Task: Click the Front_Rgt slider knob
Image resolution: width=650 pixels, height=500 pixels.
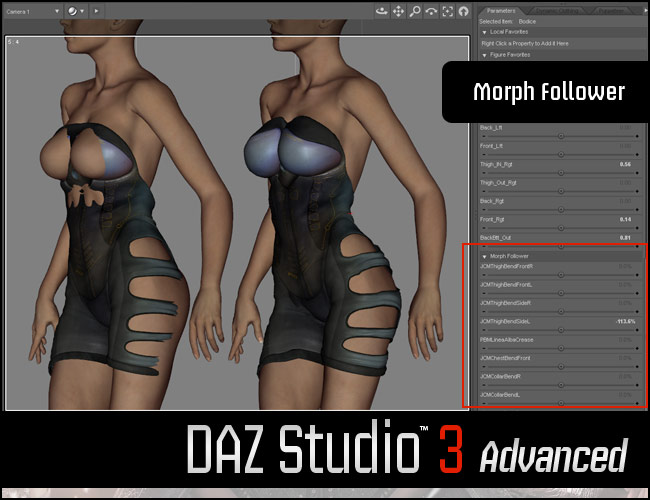Action: tap(561, 228)
